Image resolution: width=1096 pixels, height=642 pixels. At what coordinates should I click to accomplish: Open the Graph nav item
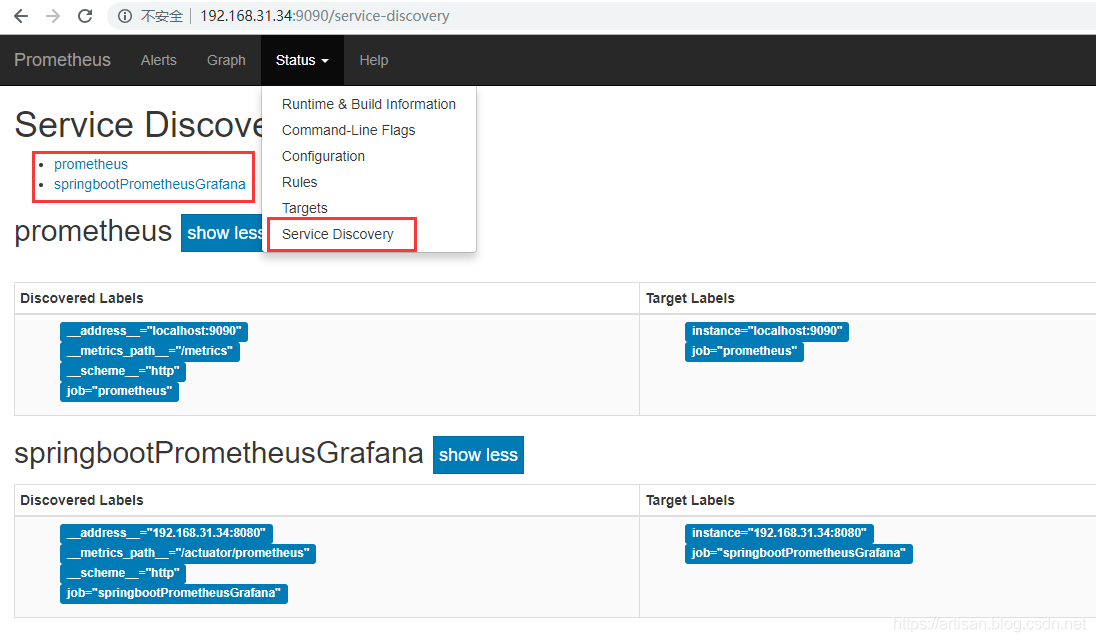[226, 60]
